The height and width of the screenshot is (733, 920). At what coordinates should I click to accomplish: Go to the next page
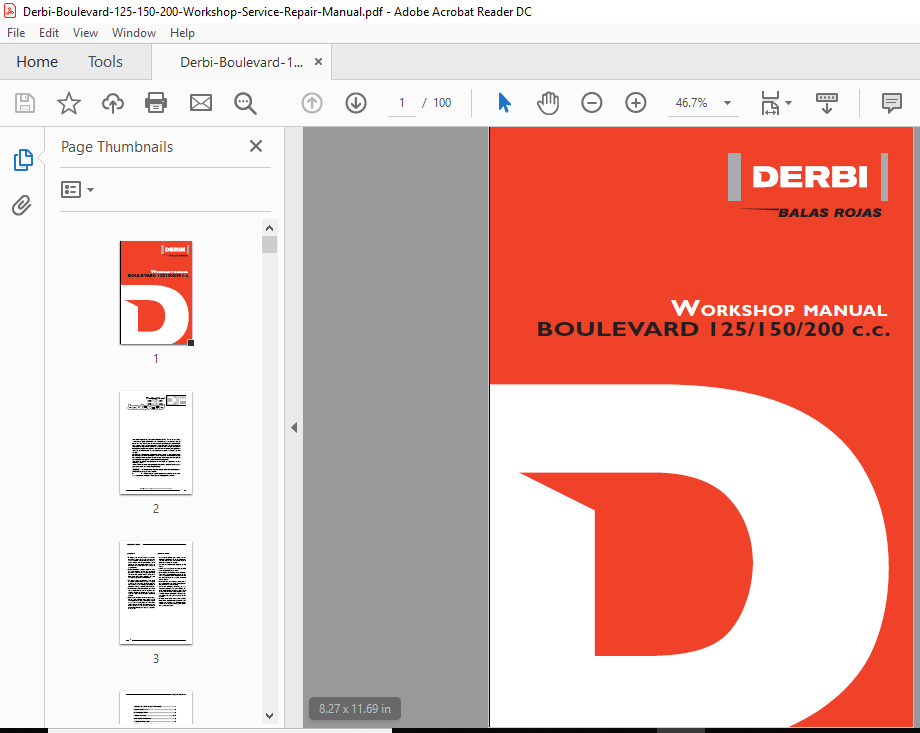pos(356,103)
